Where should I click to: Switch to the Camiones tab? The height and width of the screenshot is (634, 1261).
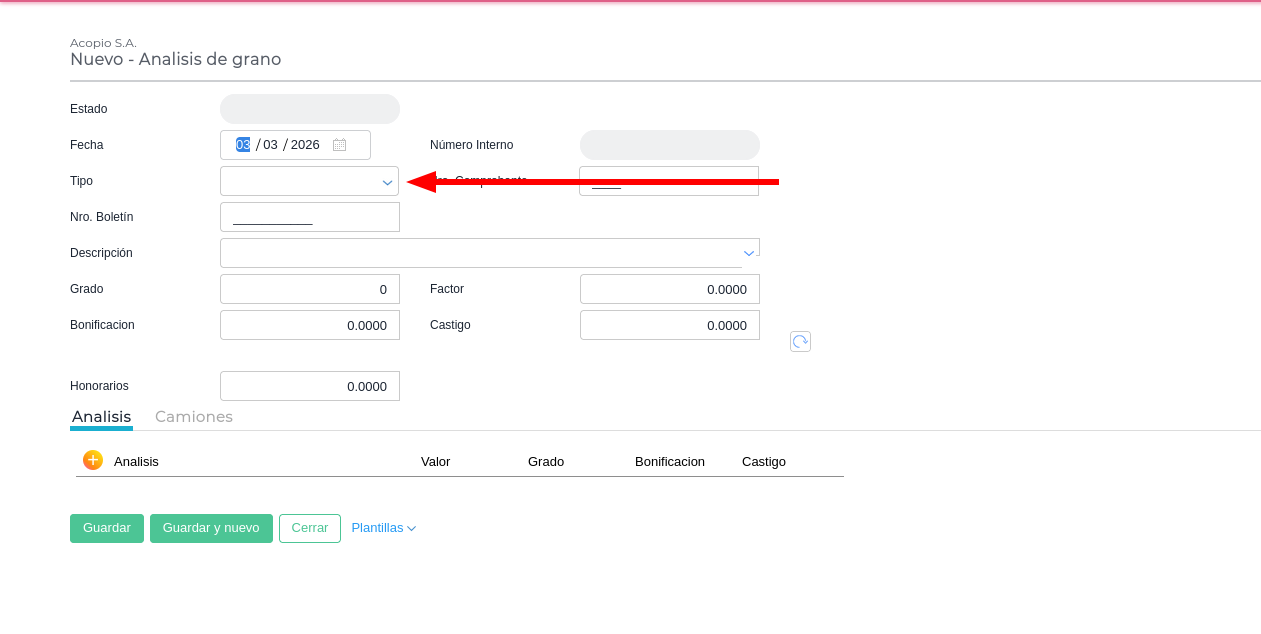point(194,417)
